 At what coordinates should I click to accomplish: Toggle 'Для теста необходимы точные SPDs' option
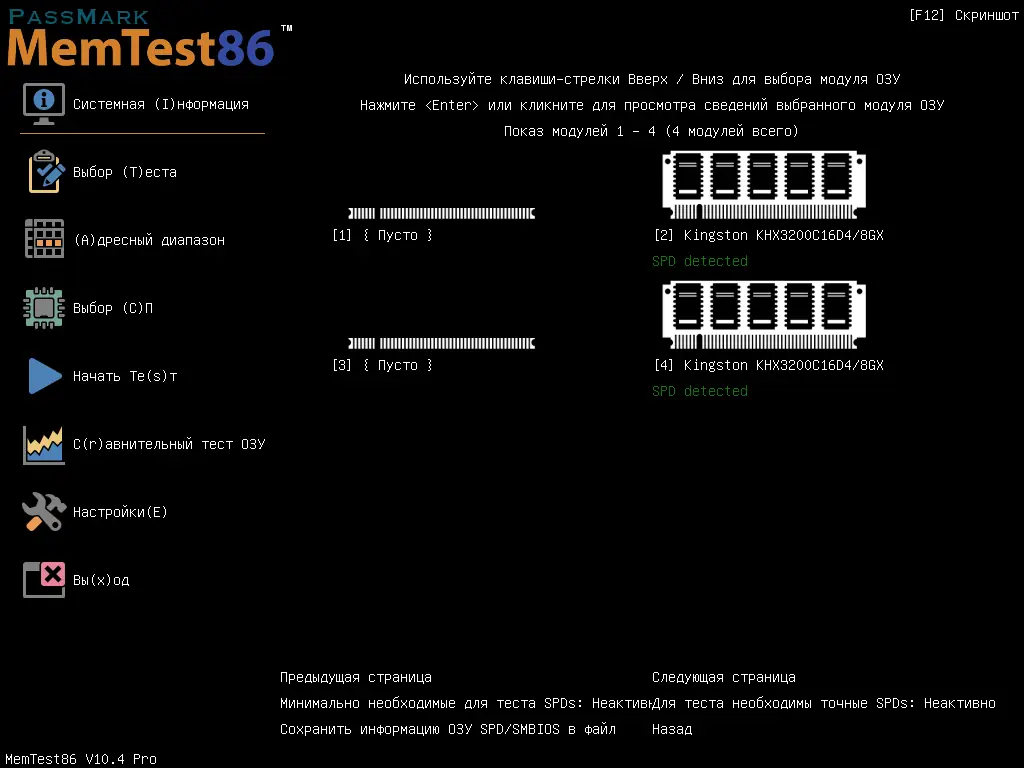[x=824, y=703]
